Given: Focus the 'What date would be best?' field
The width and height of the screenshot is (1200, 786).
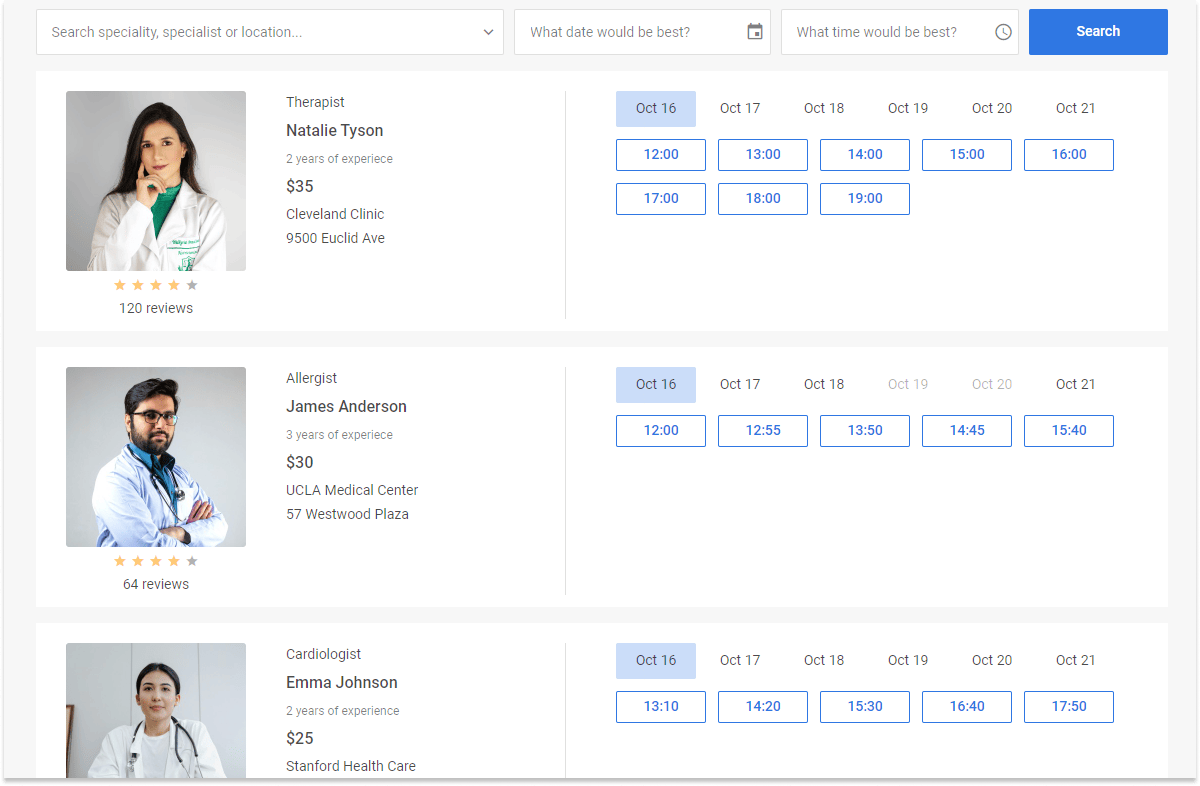Looking at the screenshot, I should point(642,32).
